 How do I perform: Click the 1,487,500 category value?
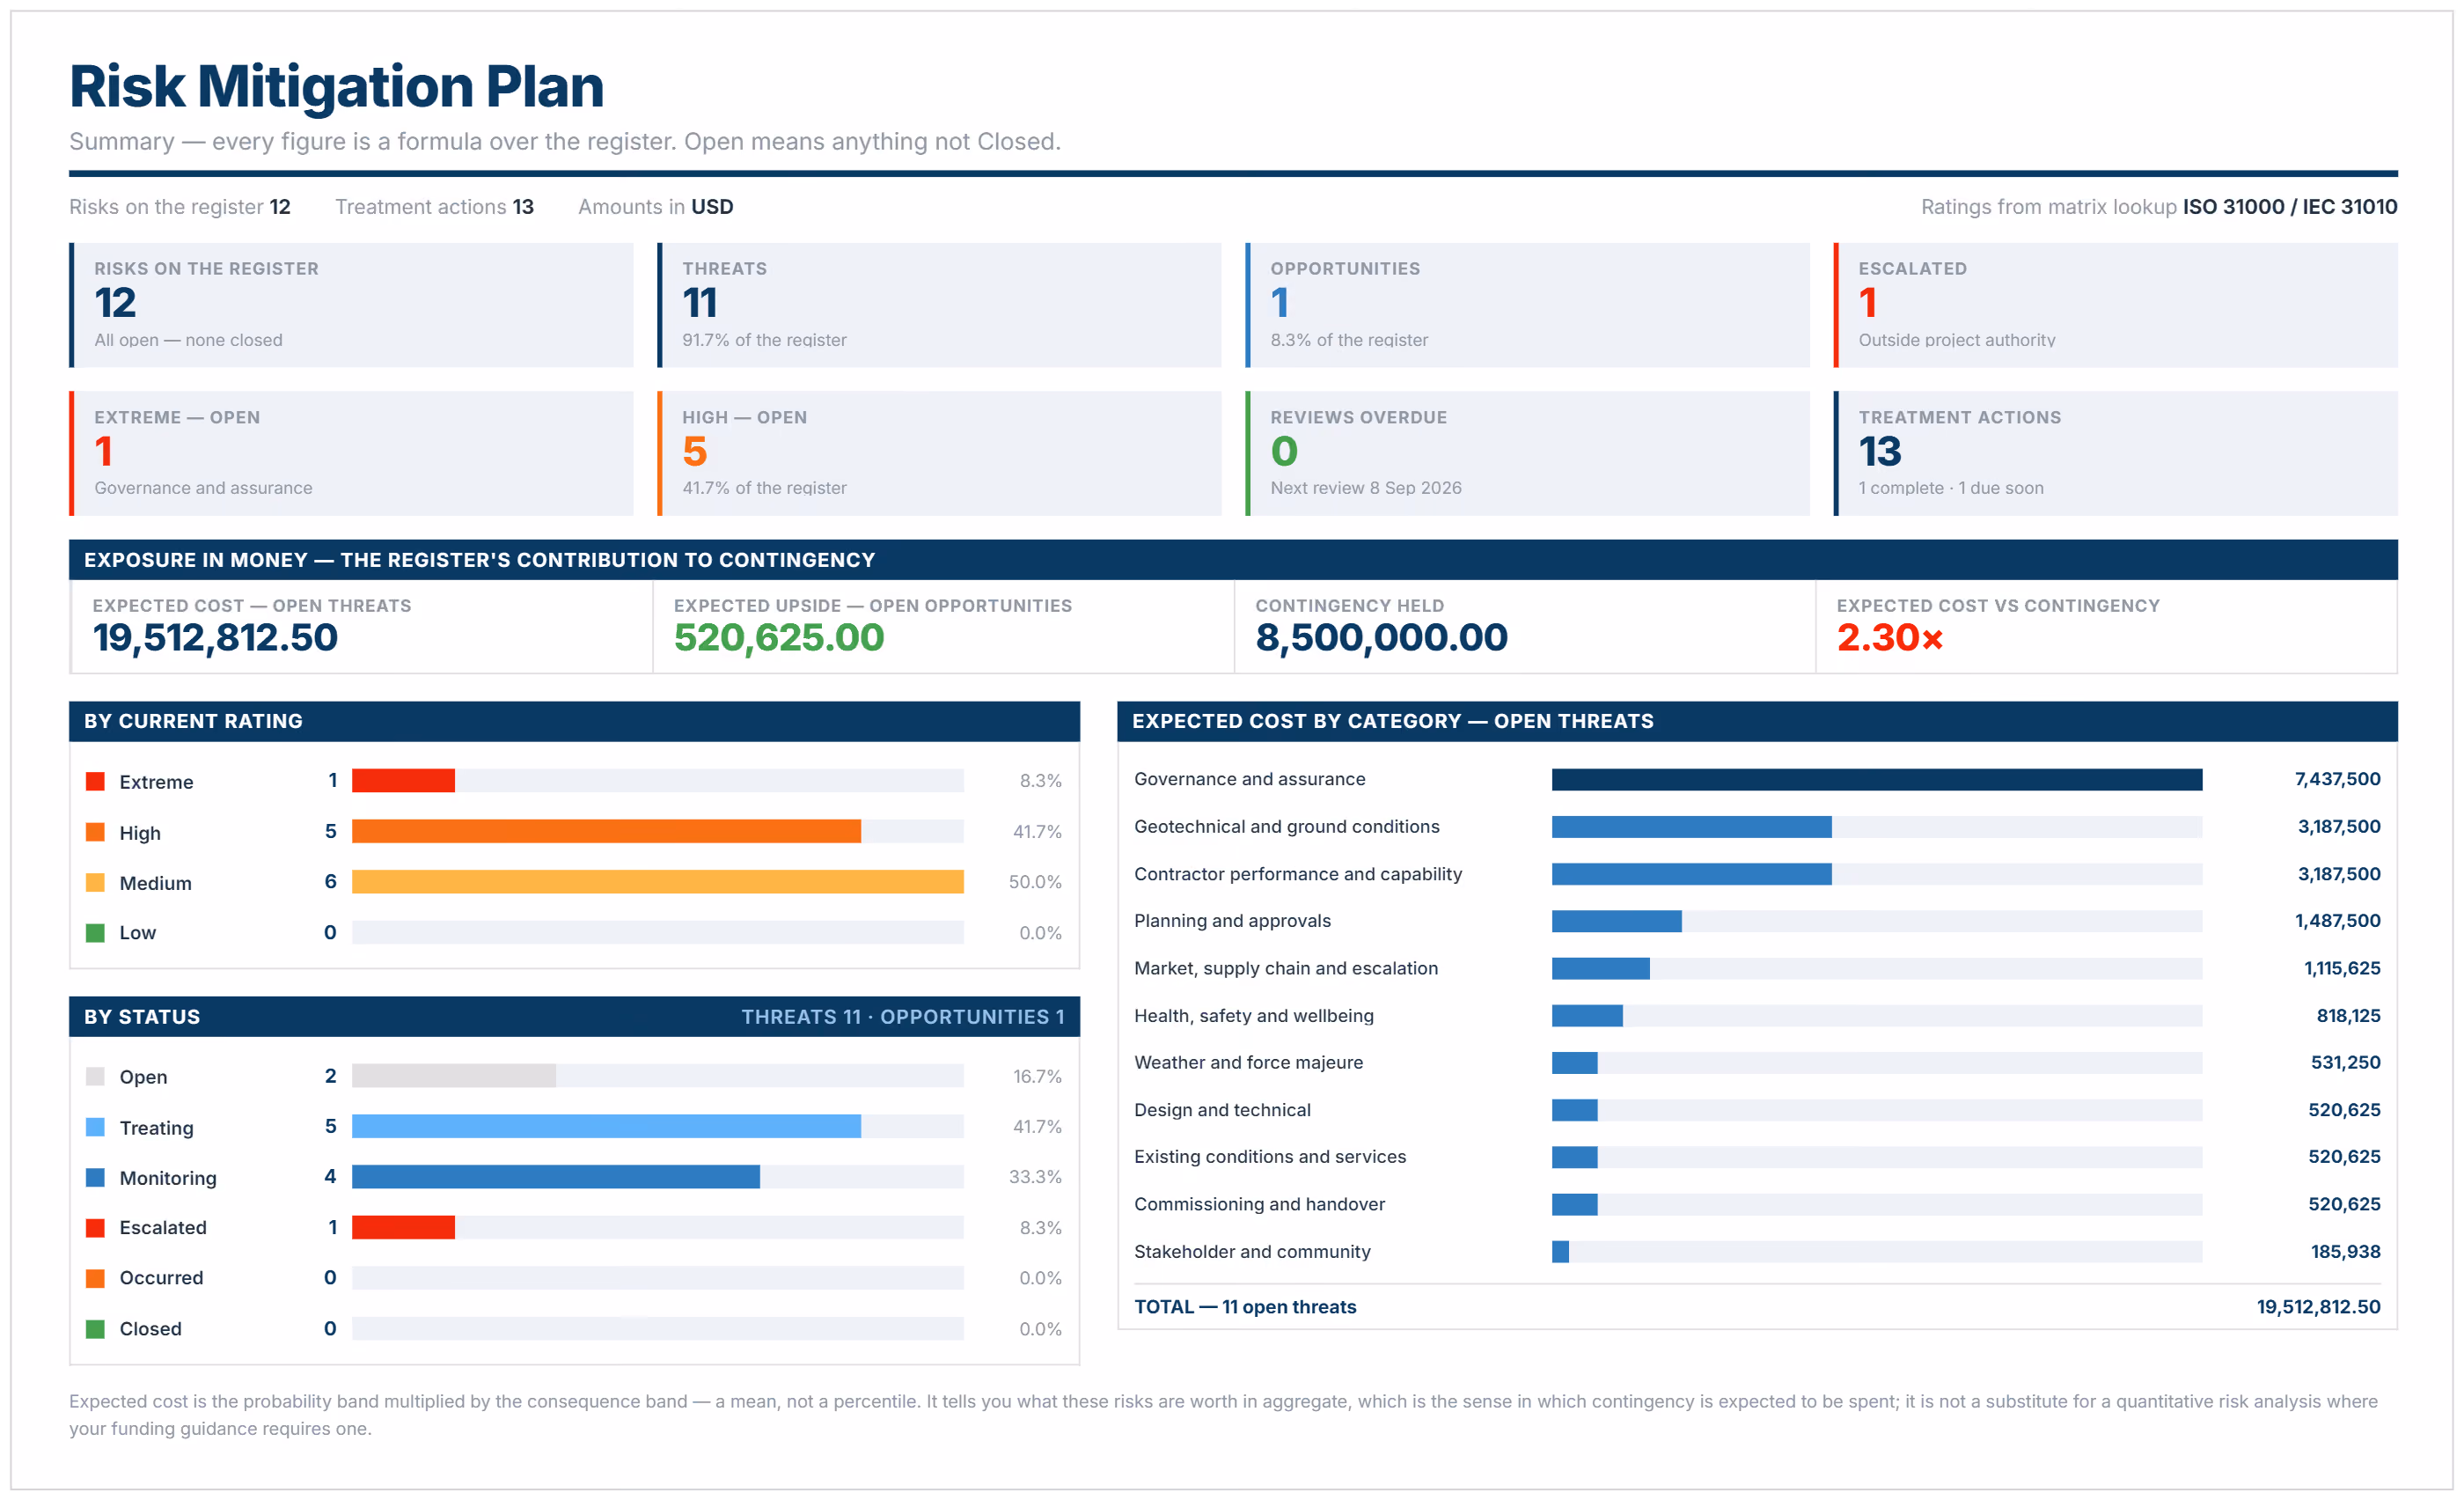click(2337, 920)
